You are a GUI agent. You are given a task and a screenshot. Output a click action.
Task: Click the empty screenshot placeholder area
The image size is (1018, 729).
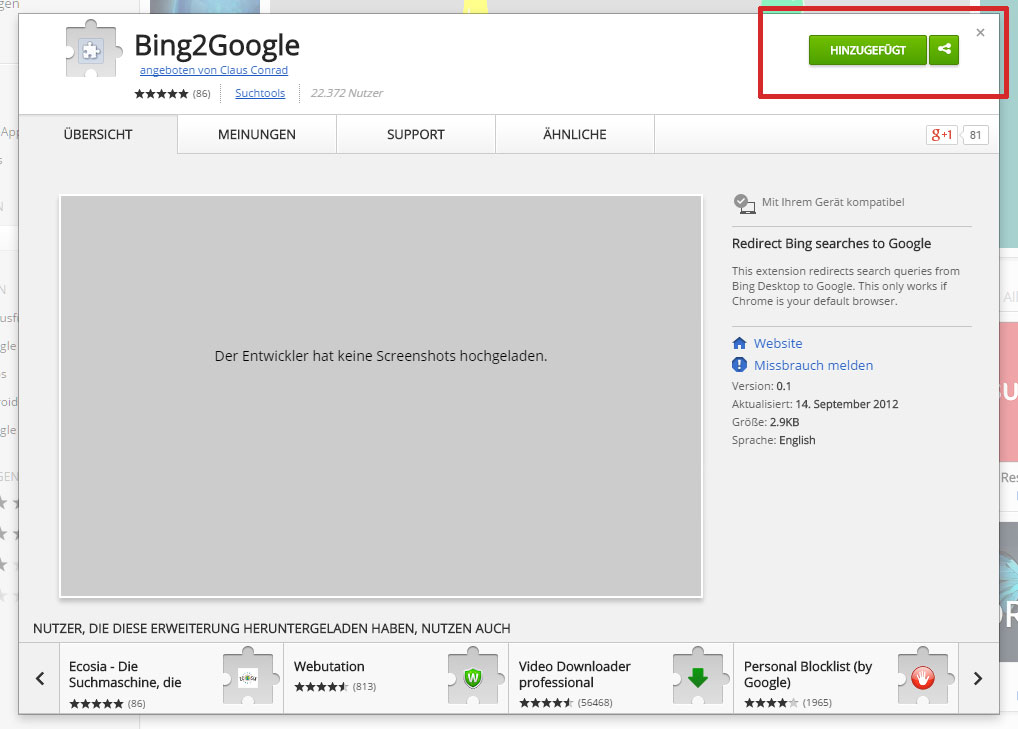(381, 396)
